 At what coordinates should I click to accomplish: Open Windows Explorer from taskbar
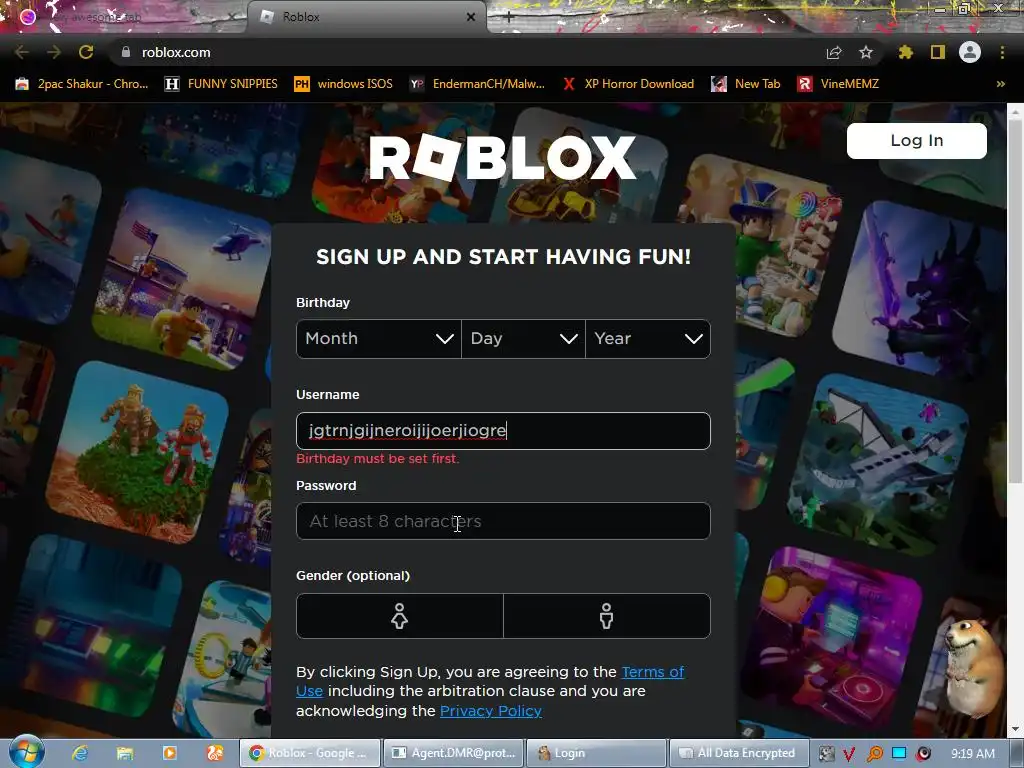pyautogui.click(x=125, y=753)
